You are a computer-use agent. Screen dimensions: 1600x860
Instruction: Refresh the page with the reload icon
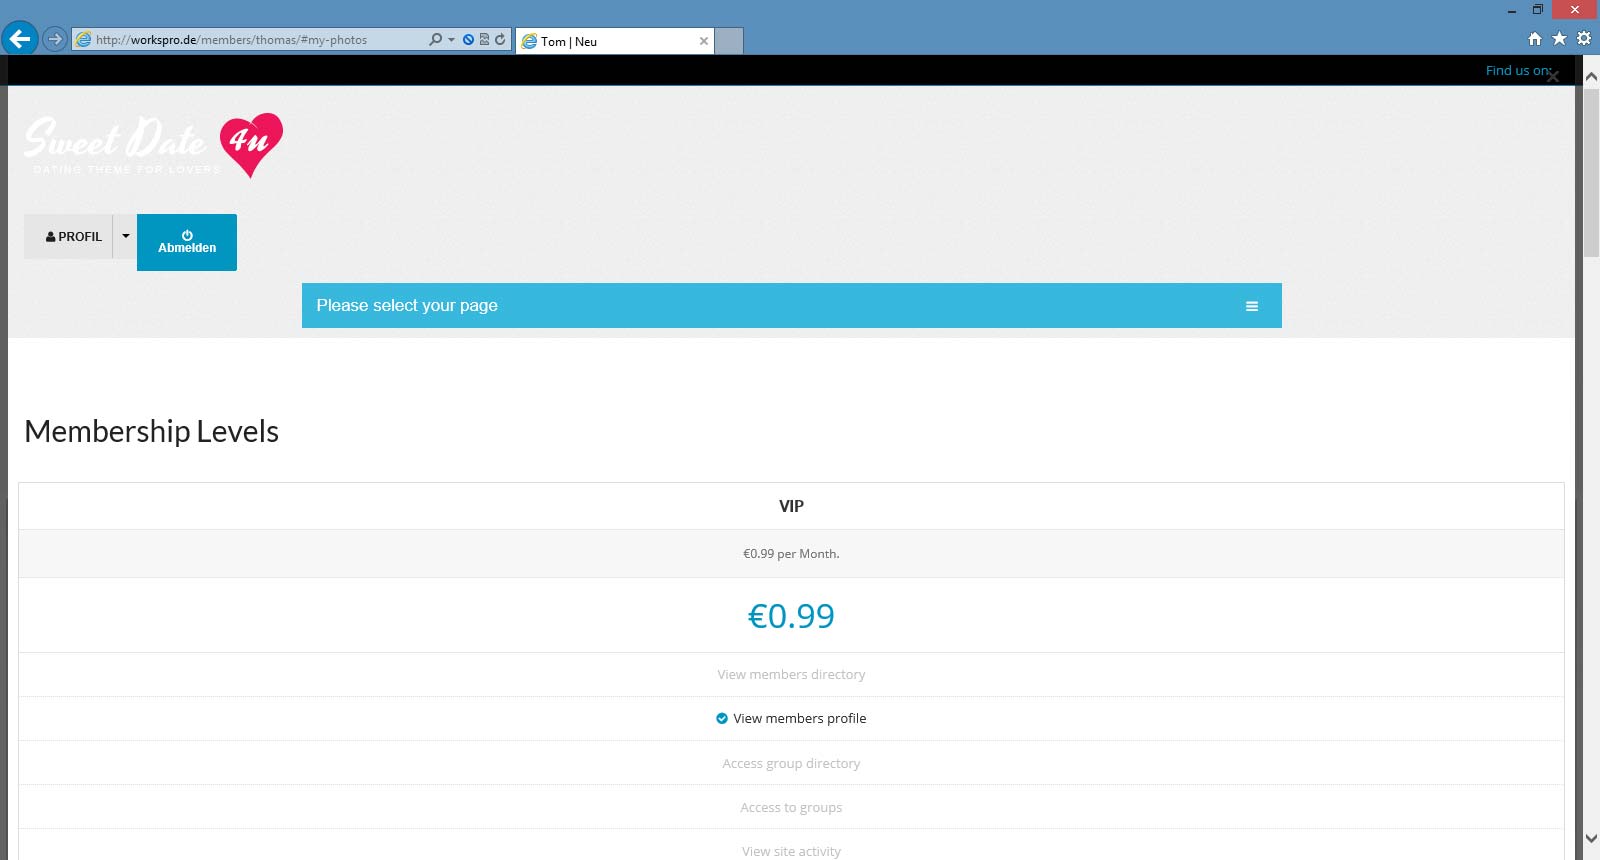coord(500,40)
